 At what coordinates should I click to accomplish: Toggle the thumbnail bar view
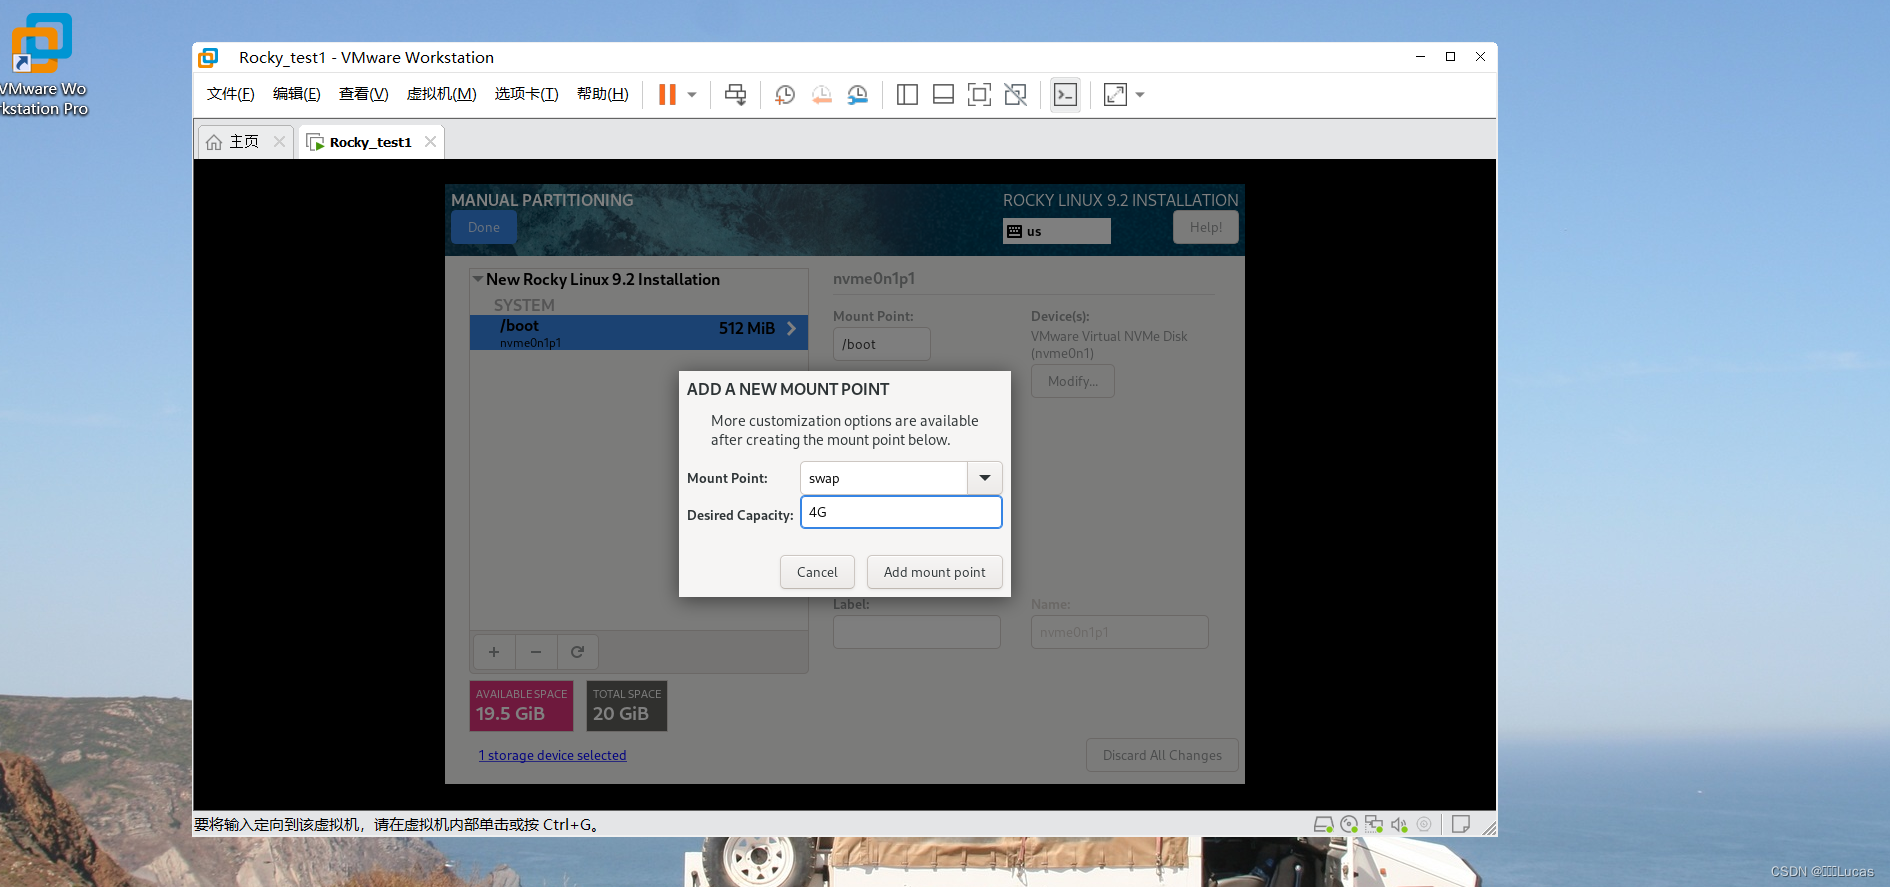[x=943, y=95]
